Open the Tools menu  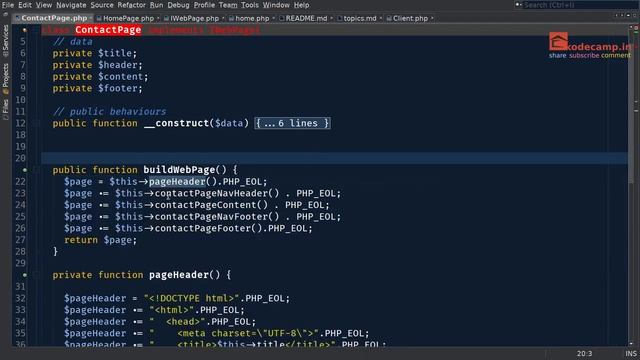click(249, 5)
